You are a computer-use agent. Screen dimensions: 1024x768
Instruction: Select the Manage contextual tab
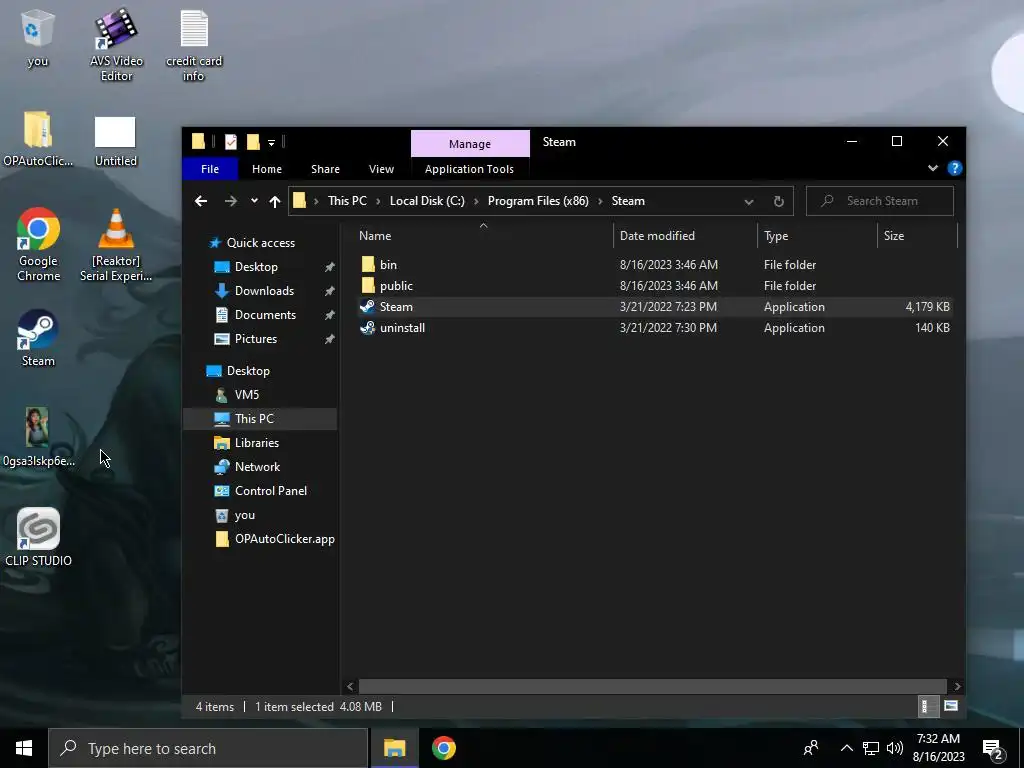pyautogui.click(x=470, y=144)
